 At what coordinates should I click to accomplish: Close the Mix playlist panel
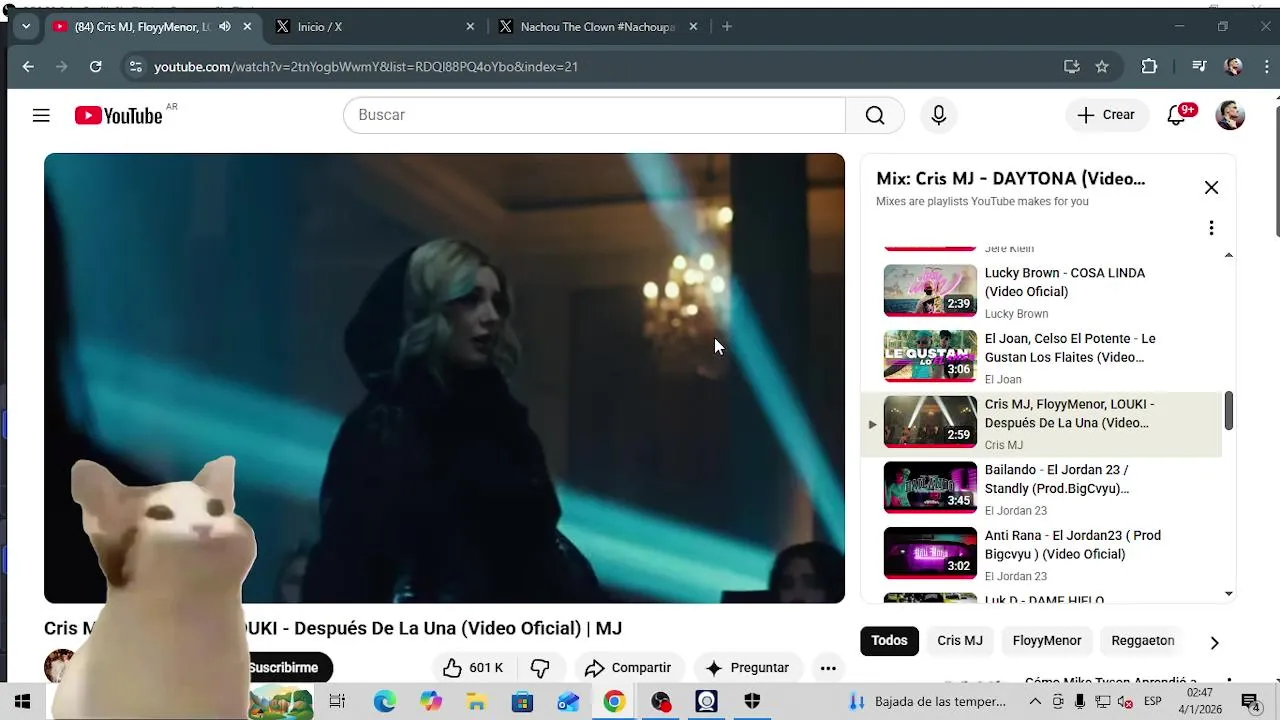pos(1211,188)
